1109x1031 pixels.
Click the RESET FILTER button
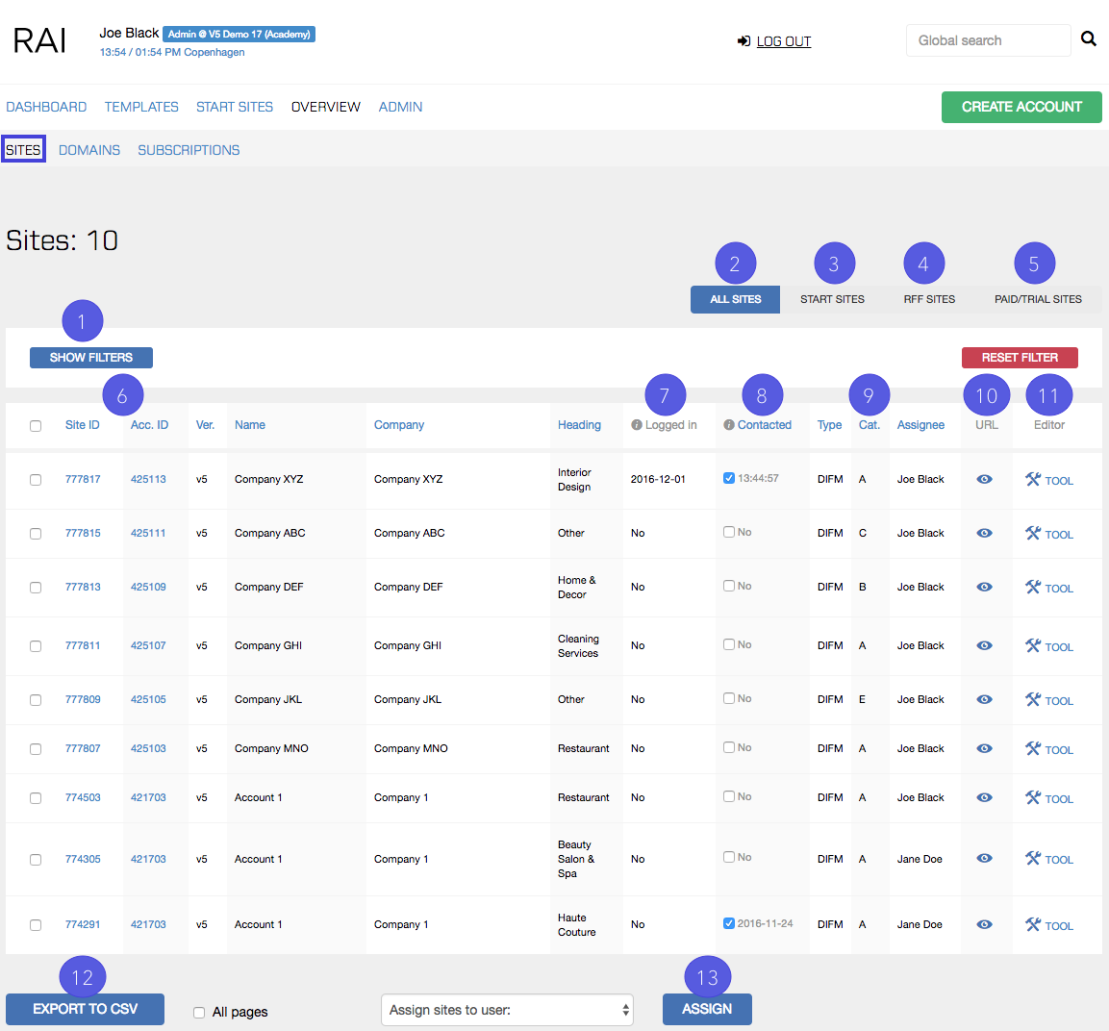coord(1019,357)
